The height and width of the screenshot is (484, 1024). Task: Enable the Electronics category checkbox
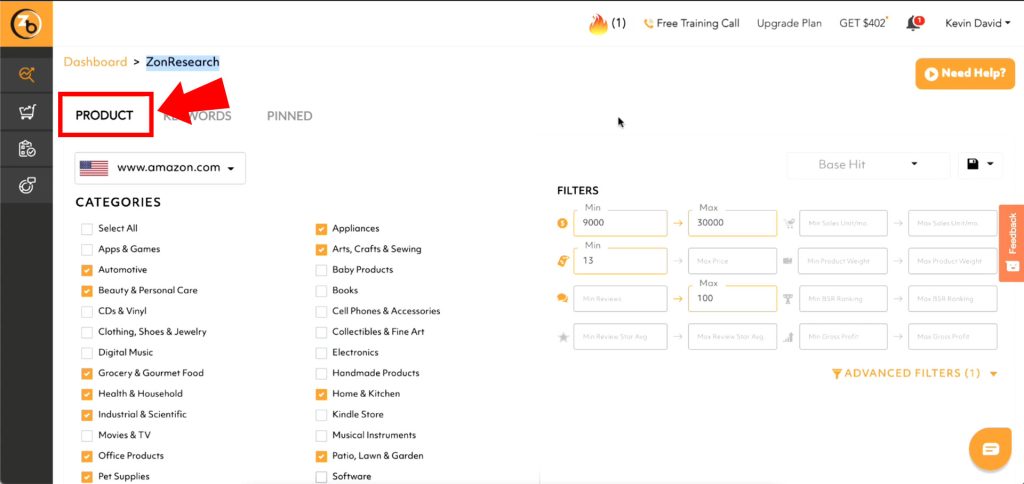pos(321,353)
